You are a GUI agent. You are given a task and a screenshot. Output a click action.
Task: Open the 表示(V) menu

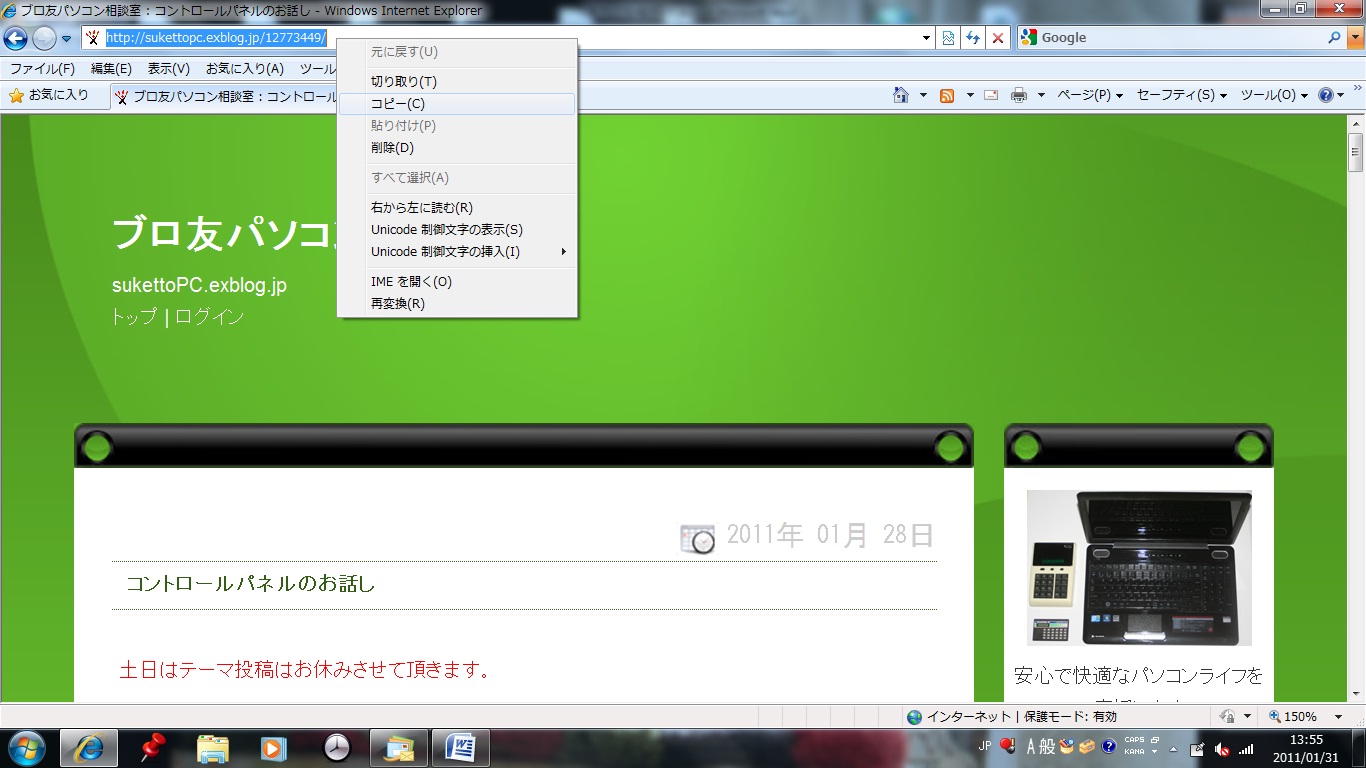[168, 69]
